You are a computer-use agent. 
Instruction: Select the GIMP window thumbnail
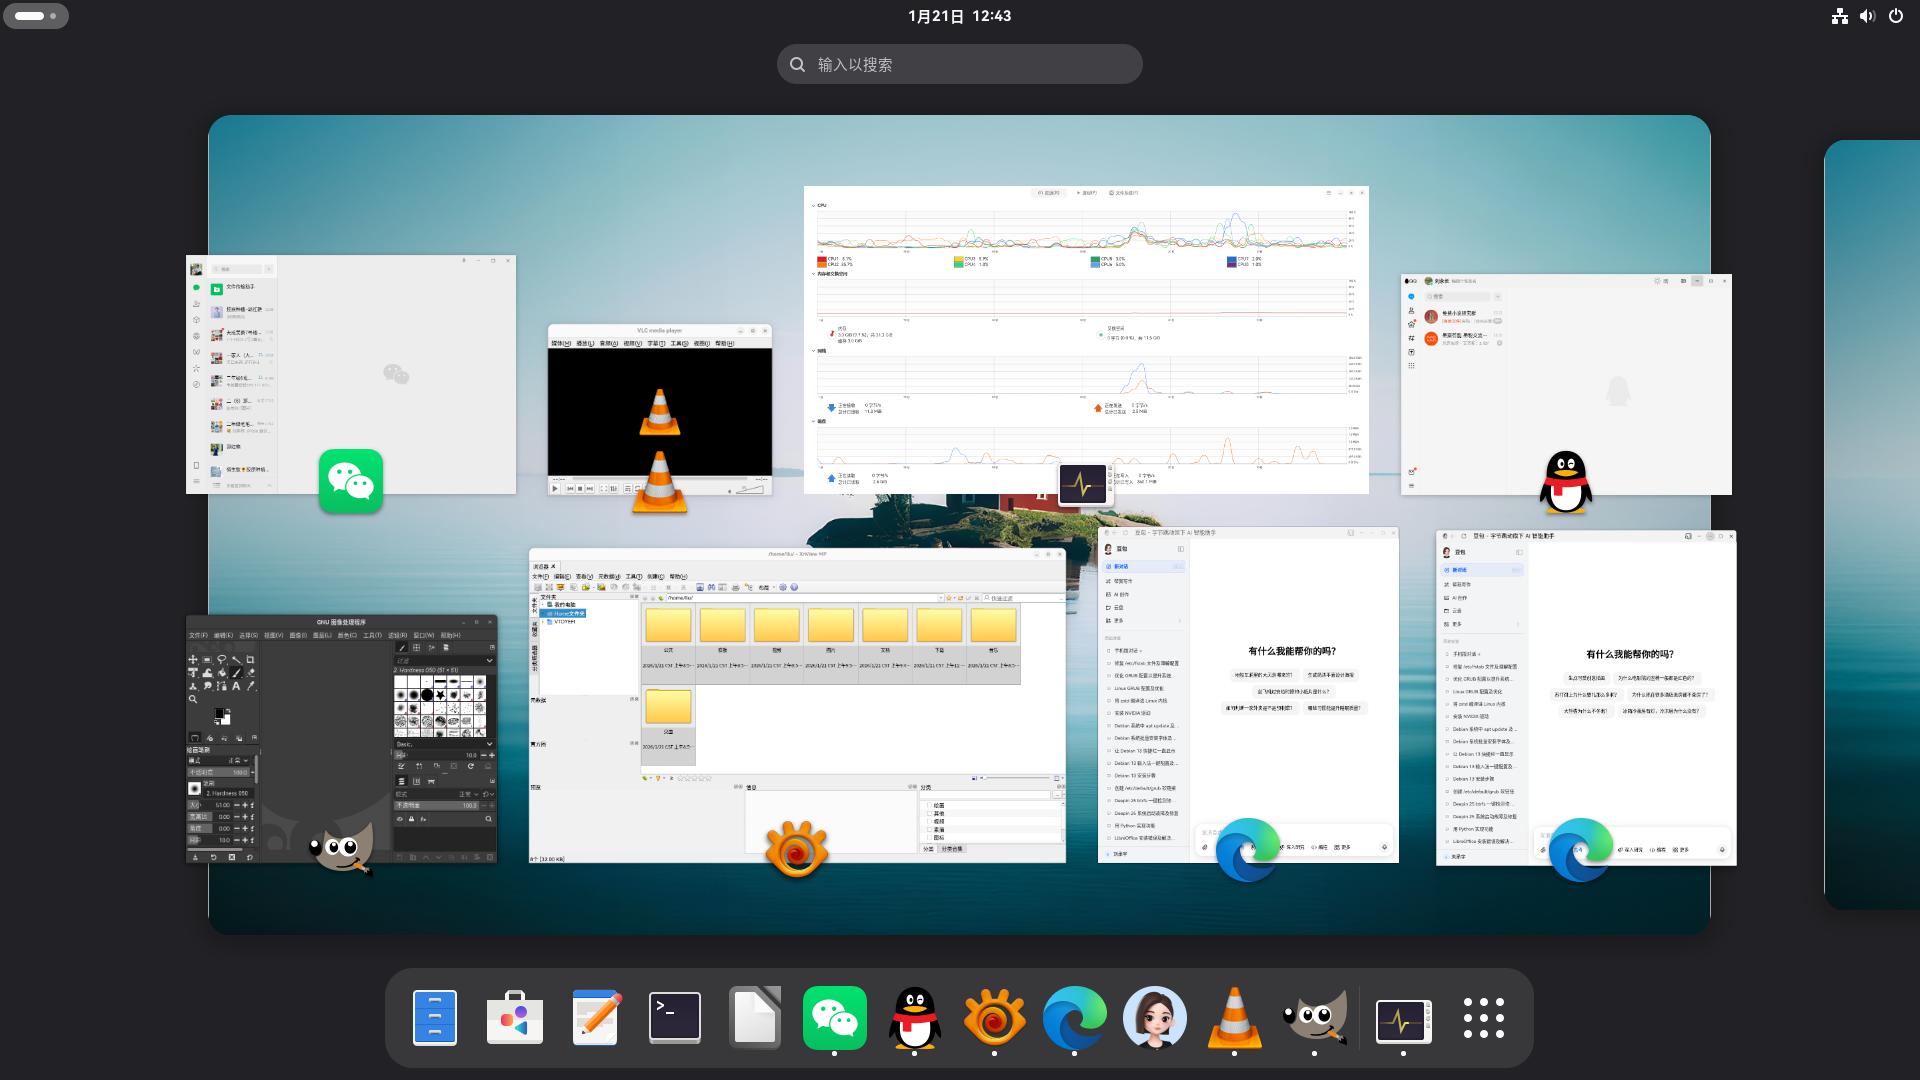pyautogui.click(x=340, y=720)
